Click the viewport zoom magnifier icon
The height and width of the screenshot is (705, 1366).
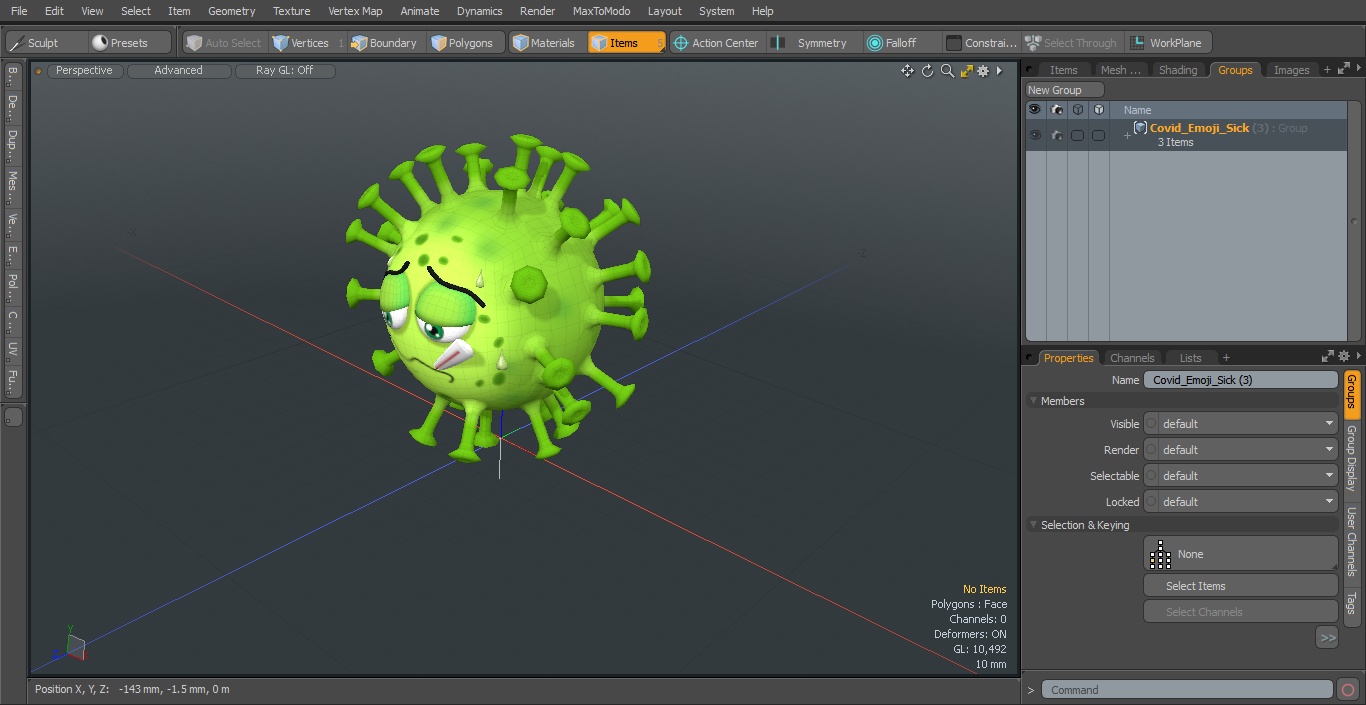(947, 71)
